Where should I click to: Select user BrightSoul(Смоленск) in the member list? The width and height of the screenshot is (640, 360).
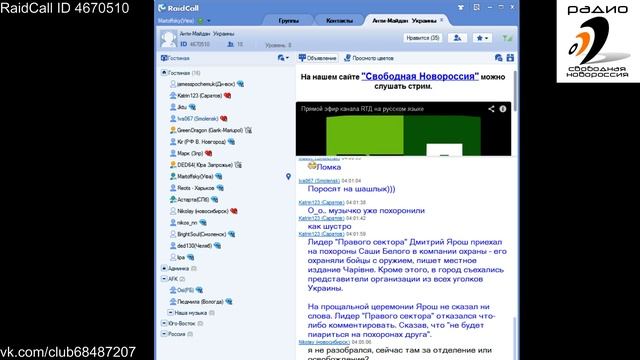click(201, 234)
